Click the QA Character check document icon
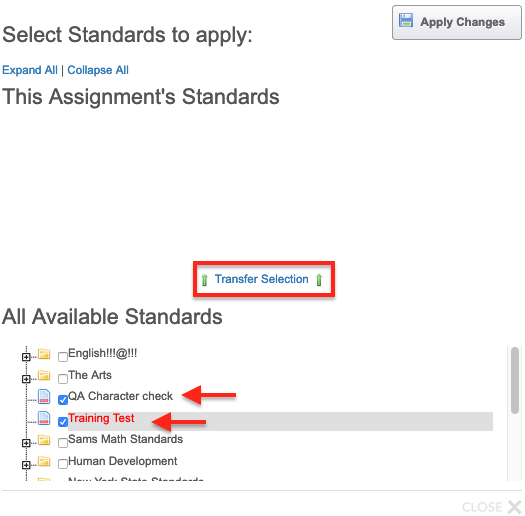The height and width of the screenshot is (516, 525). point(44,396)
